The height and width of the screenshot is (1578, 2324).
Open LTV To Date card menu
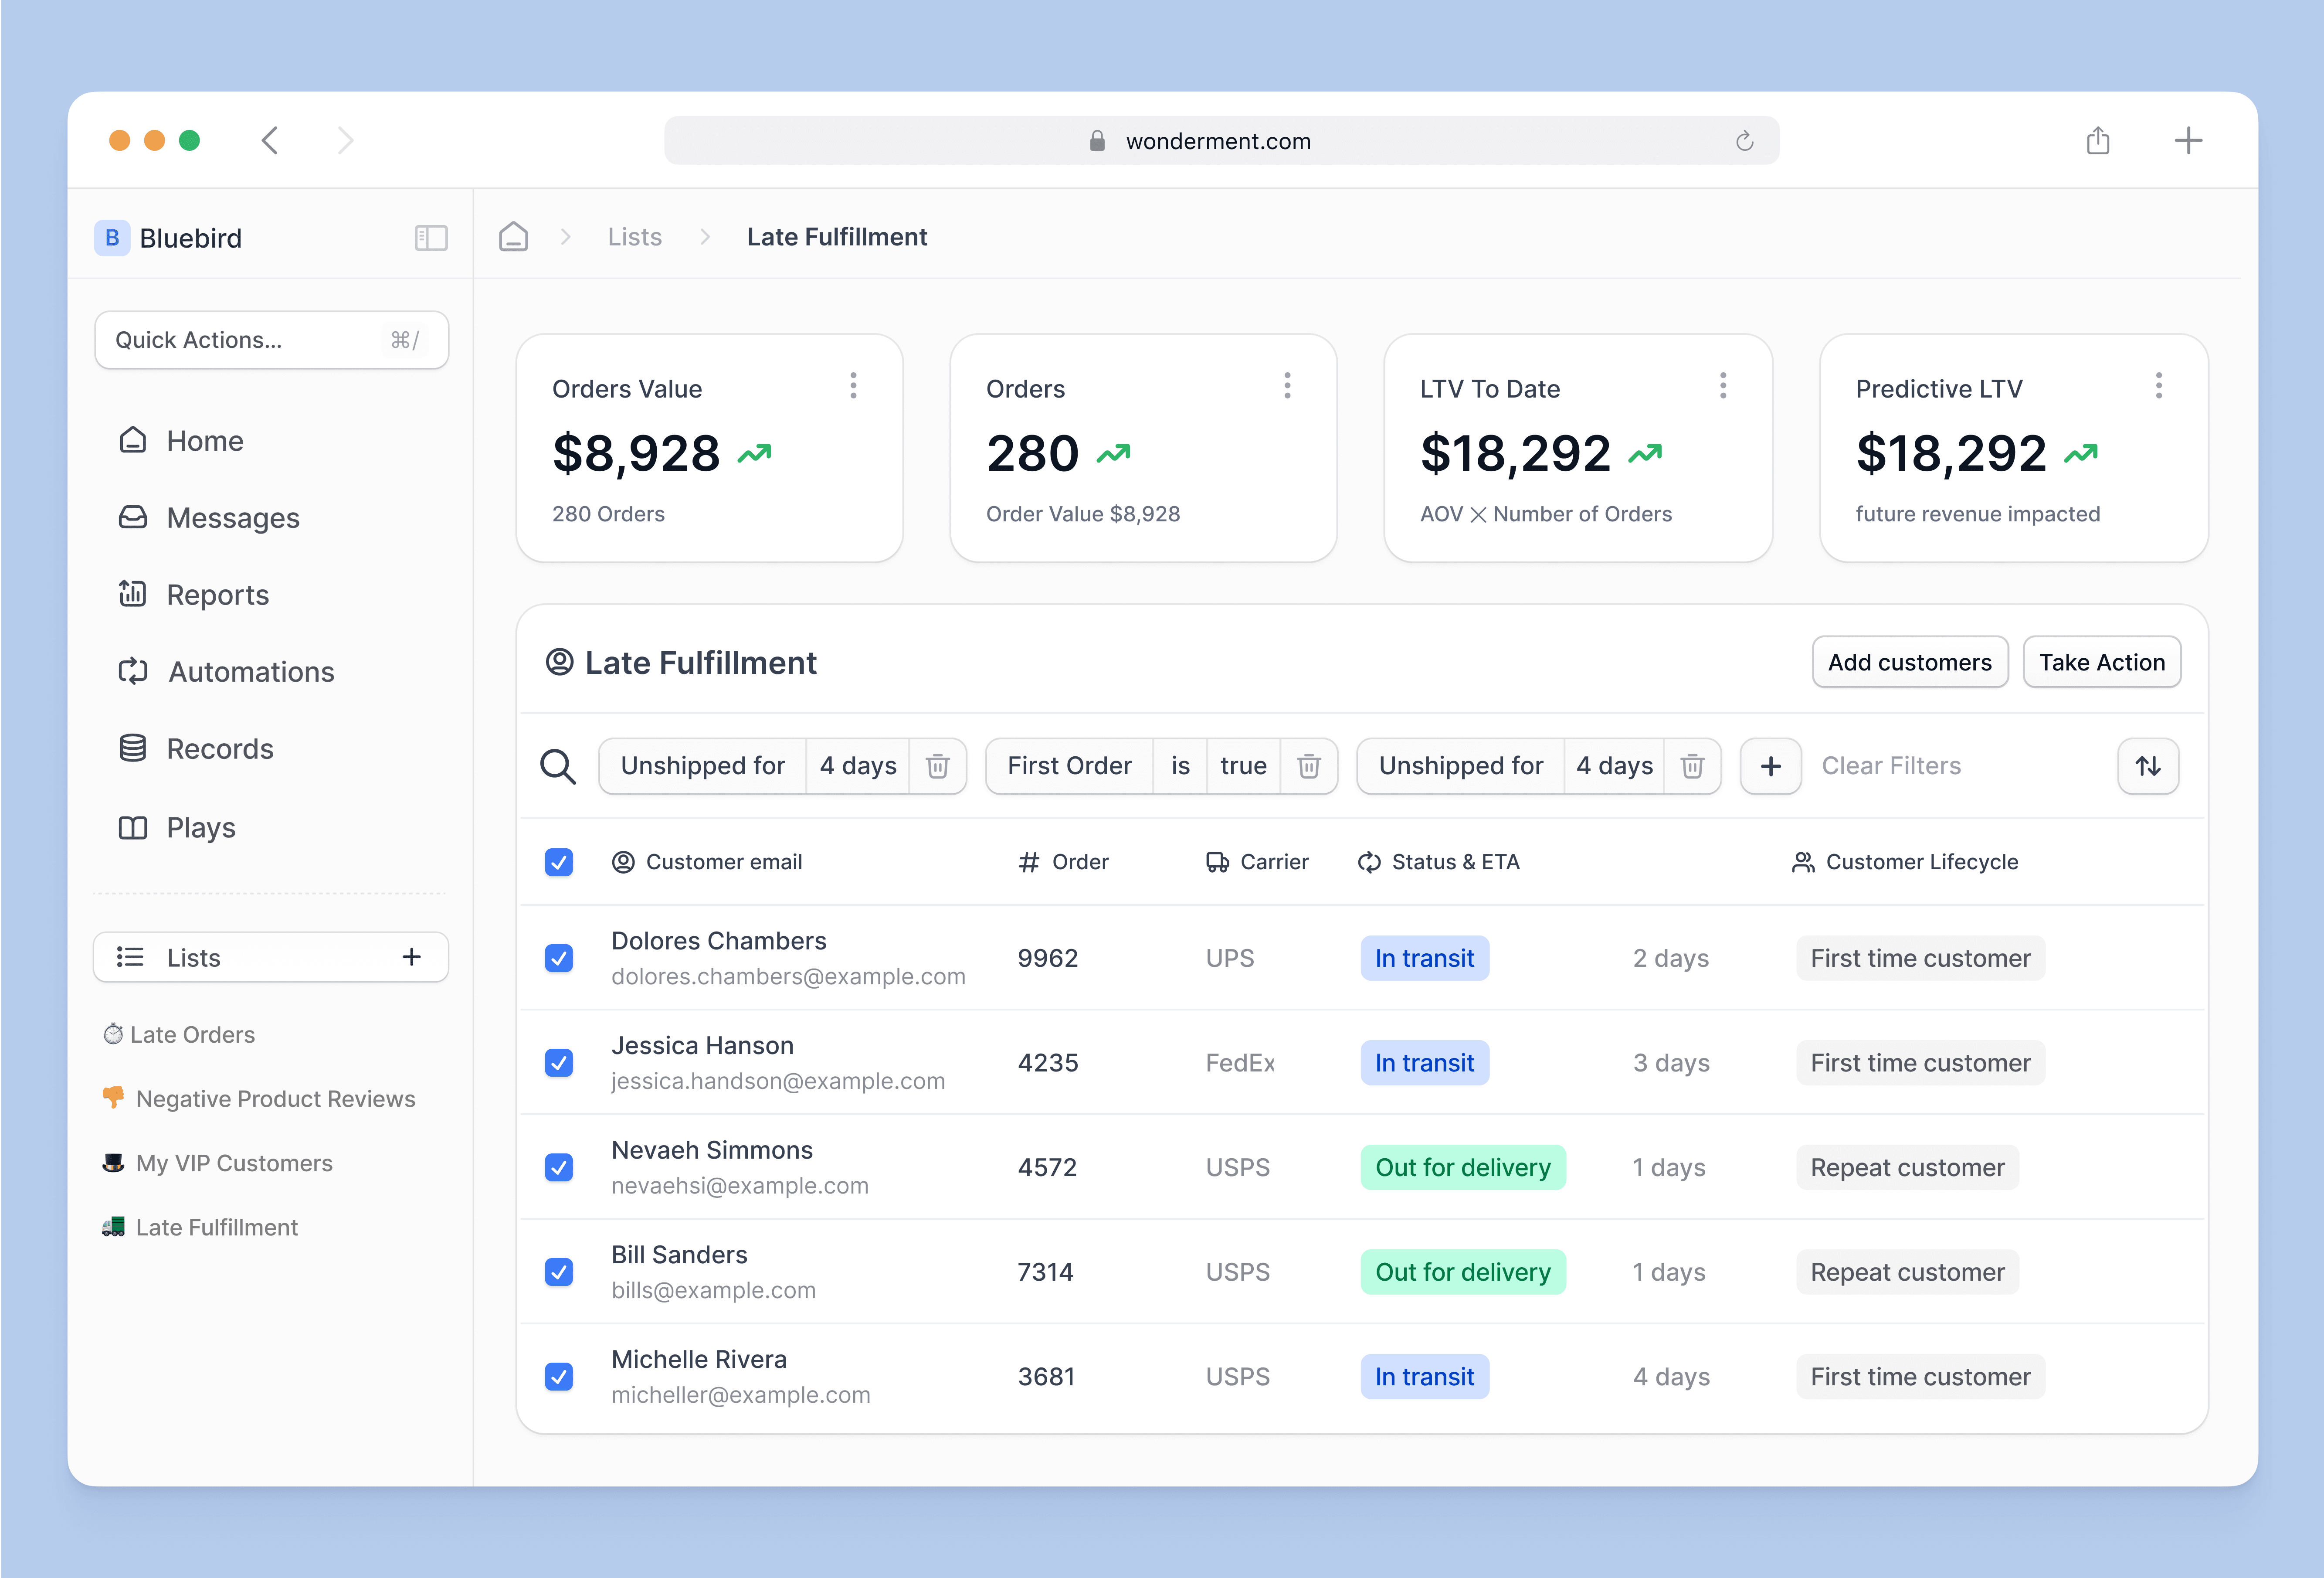point(1722,386)
